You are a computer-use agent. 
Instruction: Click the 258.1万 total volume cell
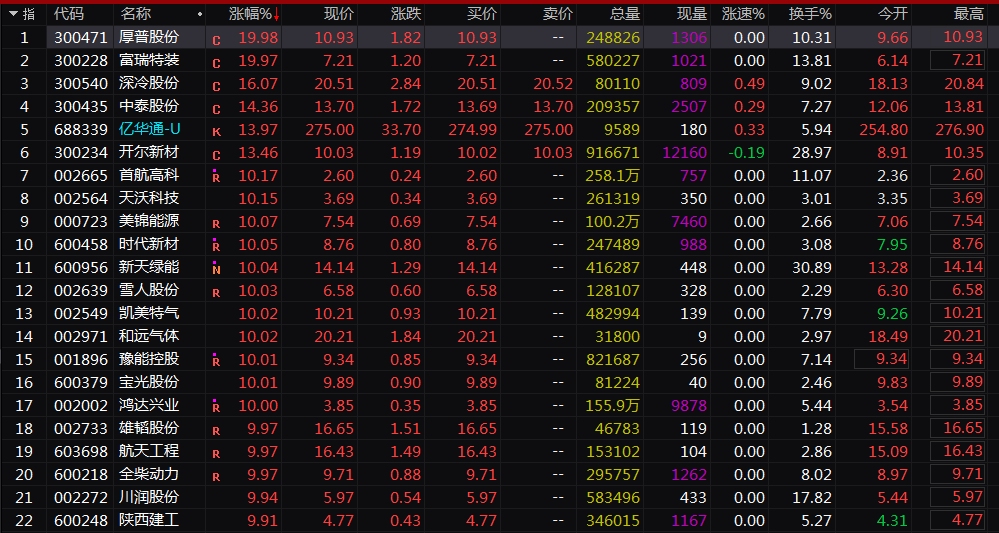click(x=614, y=175)
